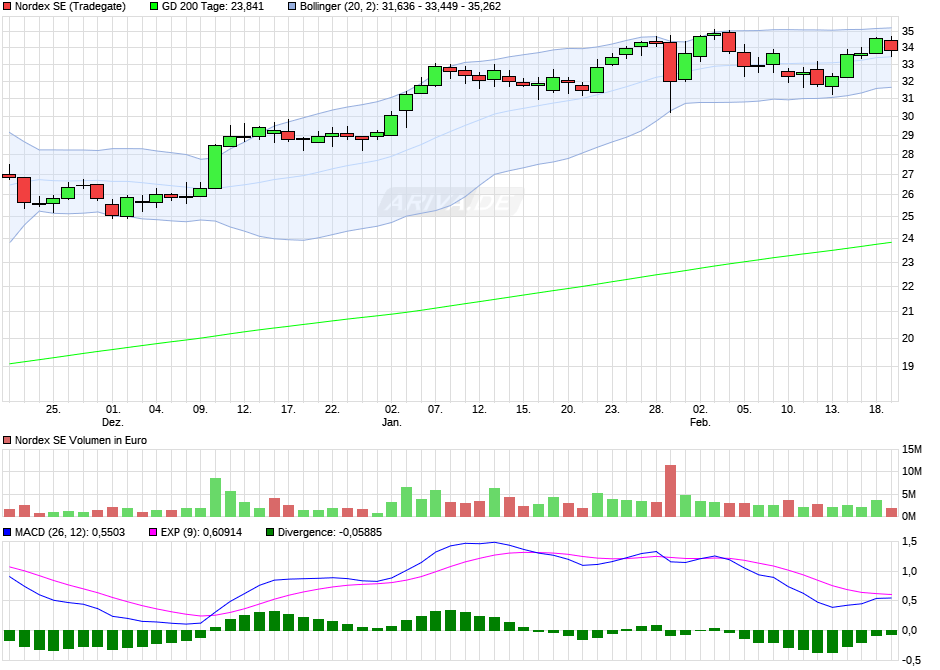Click the green GD 200 moving average line
Image resolution: width=940 pixels, height=670 pixels.
pyautogui.click(x=450, y=306)
